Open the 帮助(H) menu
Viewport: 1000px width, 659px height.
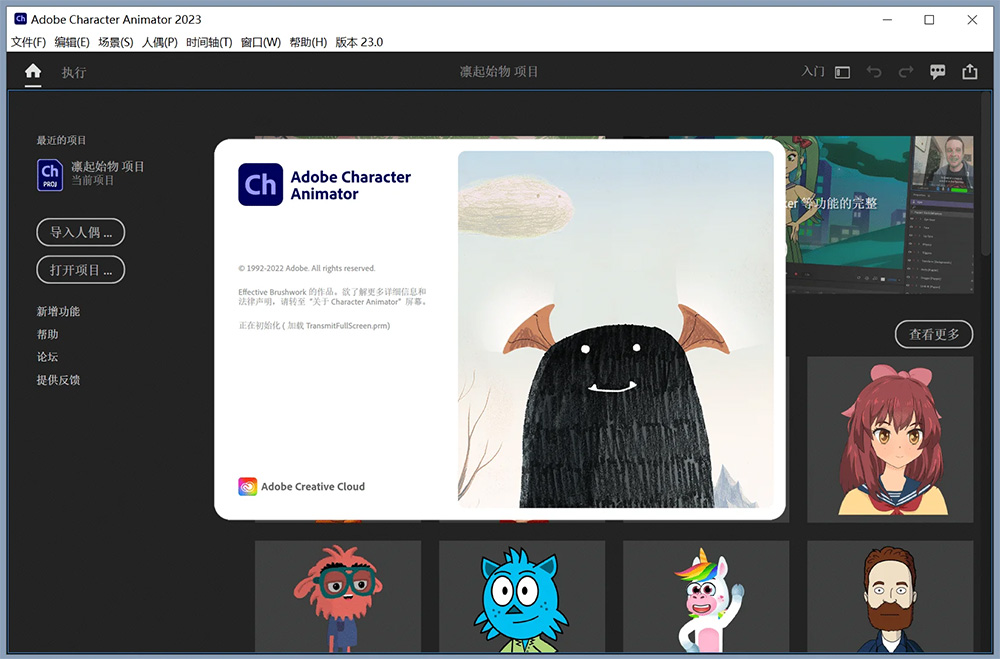click(309, 42)
